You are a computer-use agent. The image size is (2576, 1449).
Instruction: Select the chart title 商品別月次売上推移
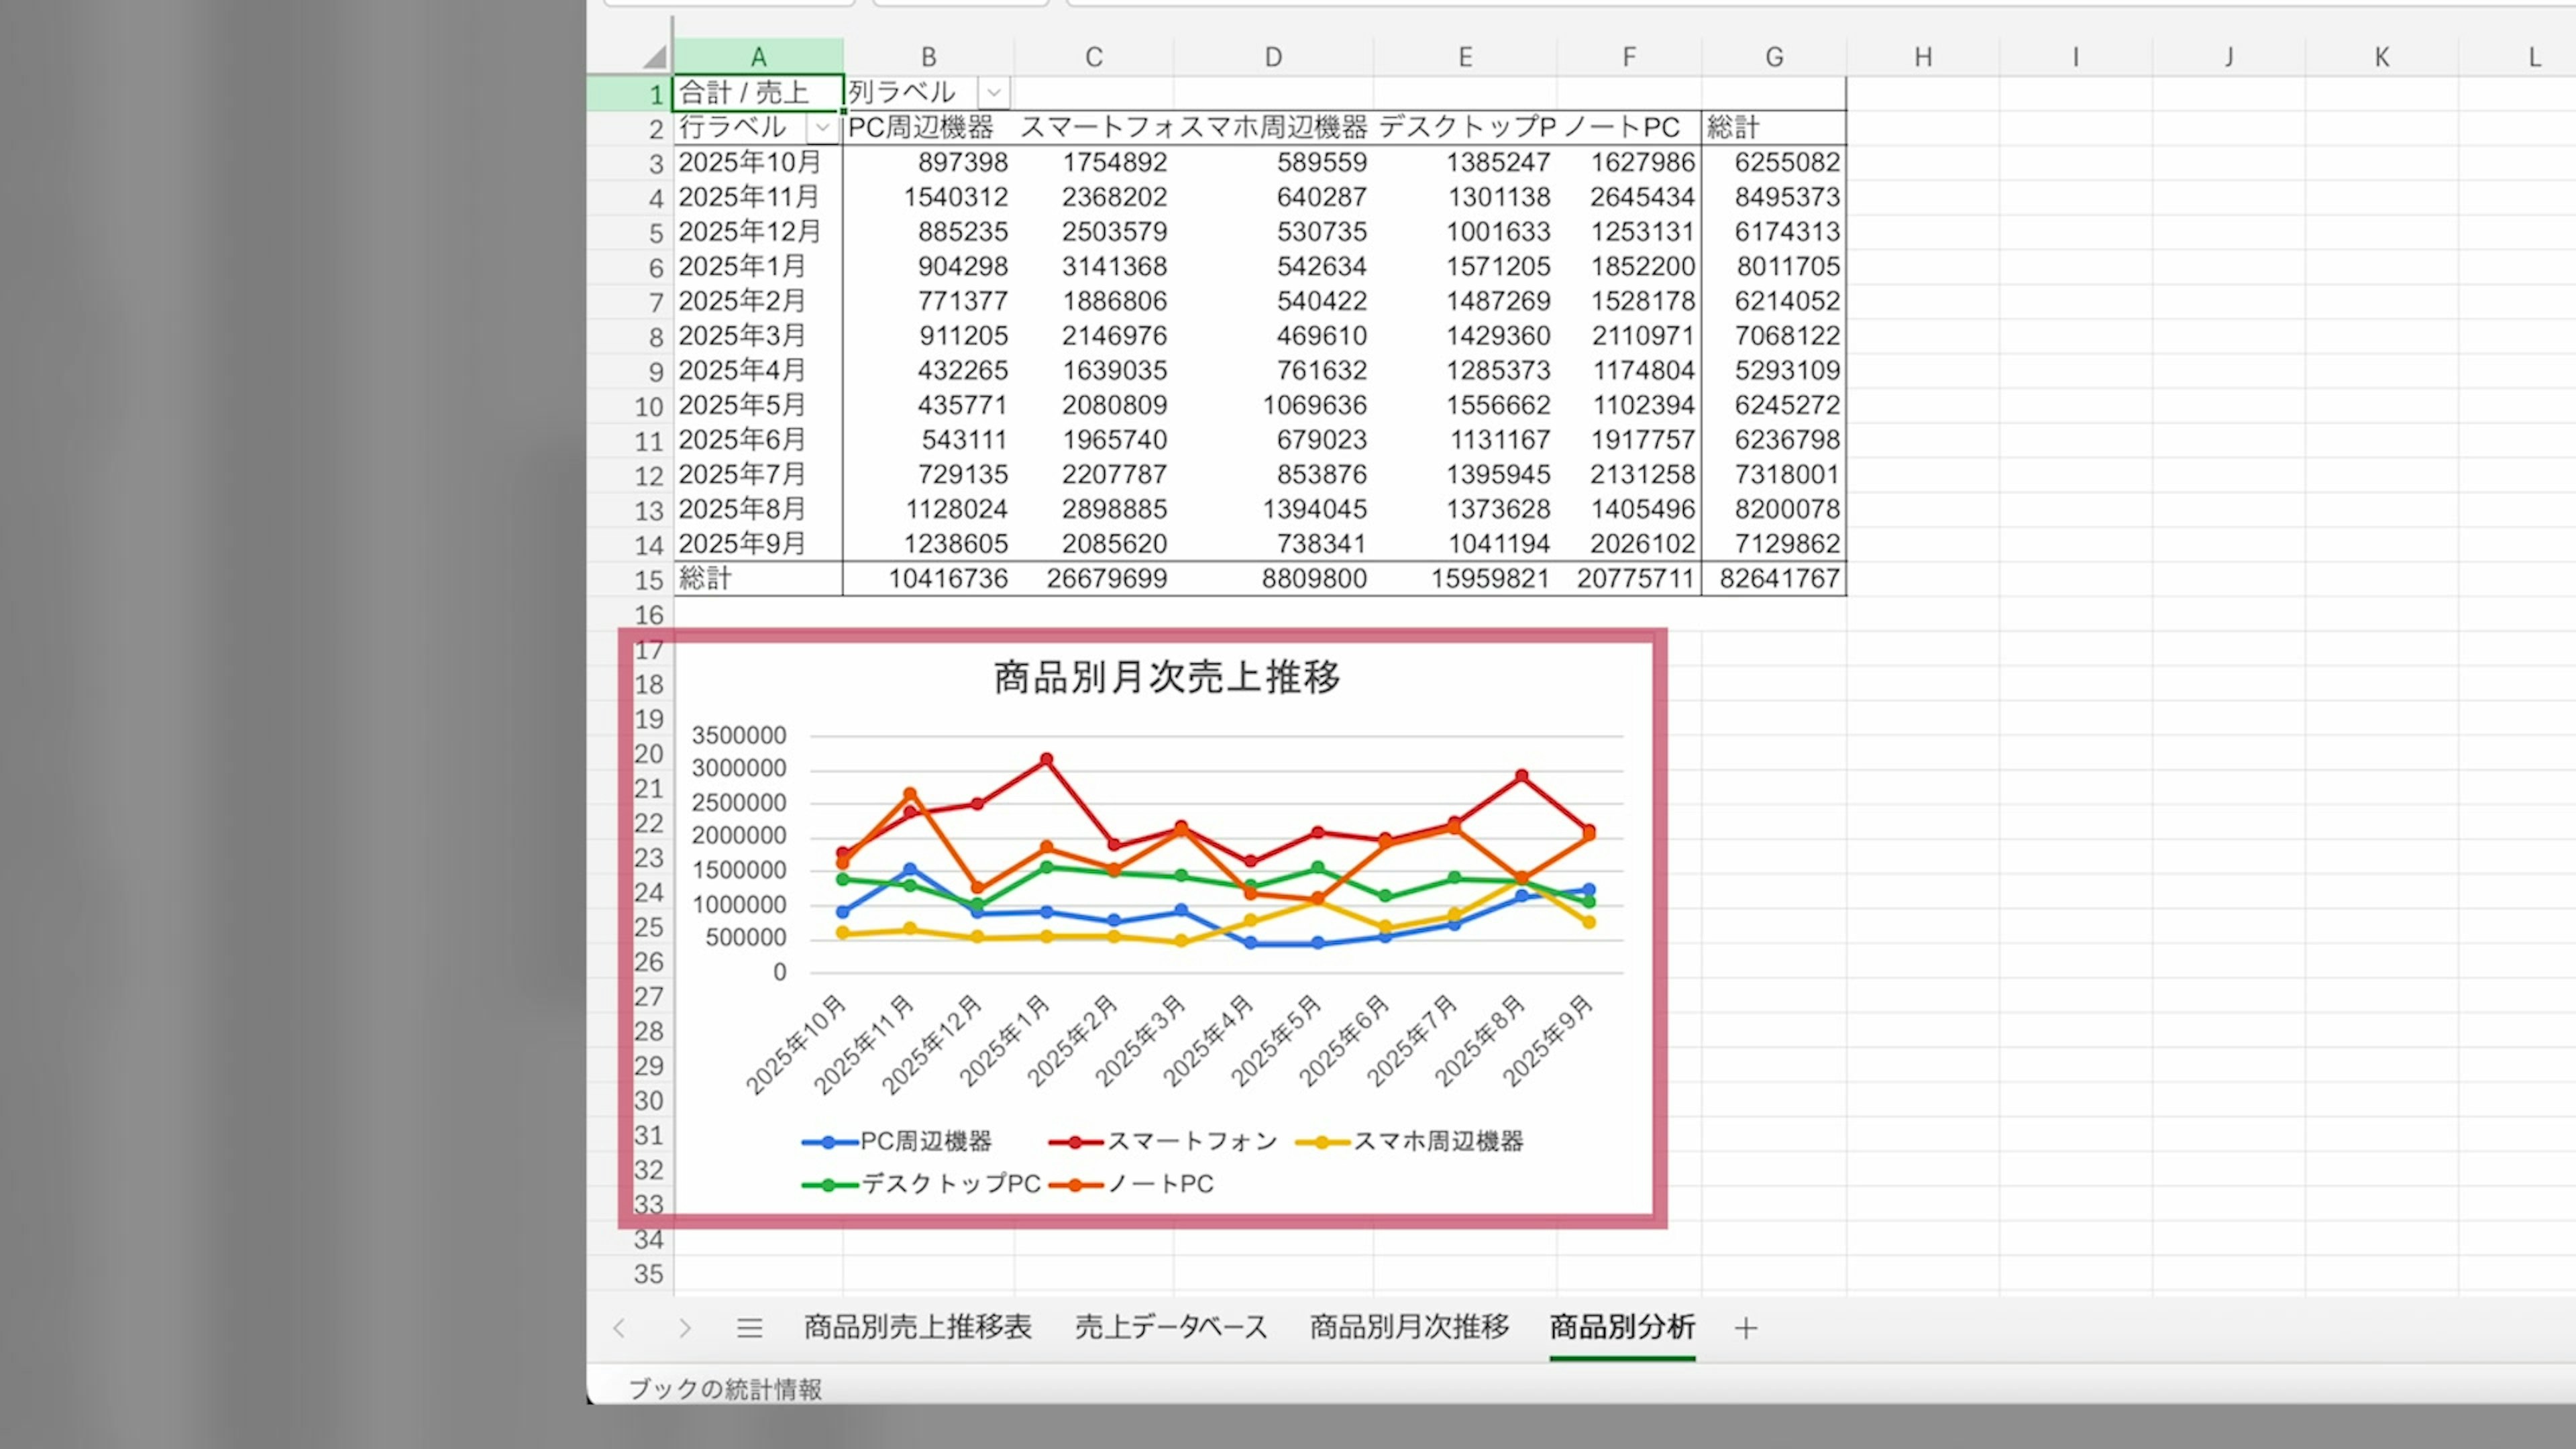[1166, 677]
